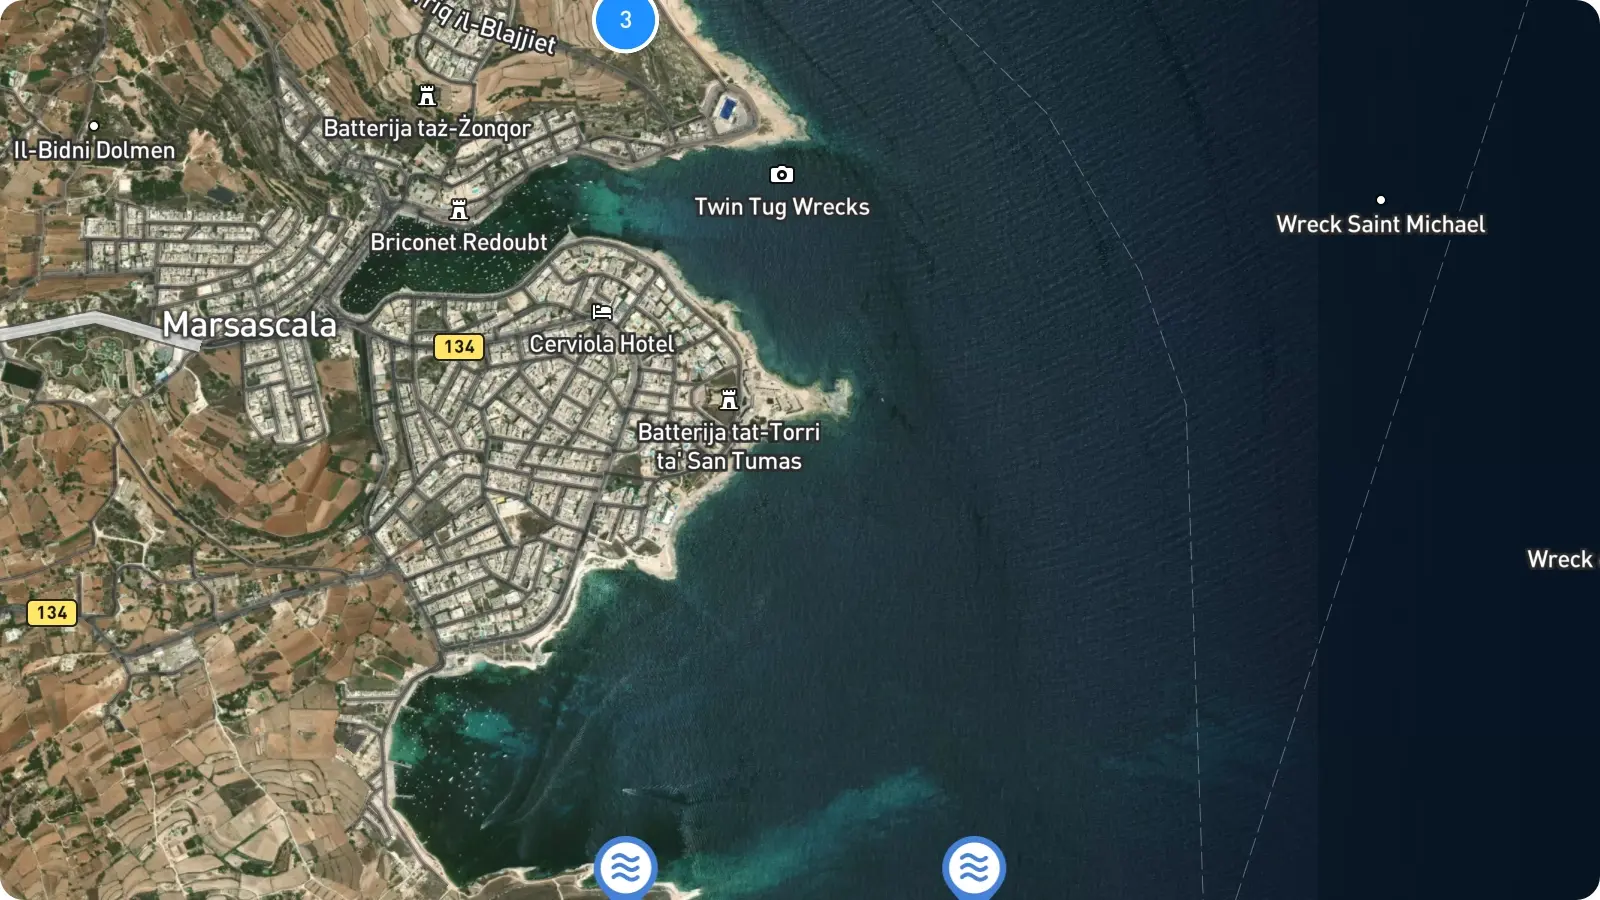
Task: Select the fort icon above Briconet Redoubt
Action: click(x=459, y=210)
